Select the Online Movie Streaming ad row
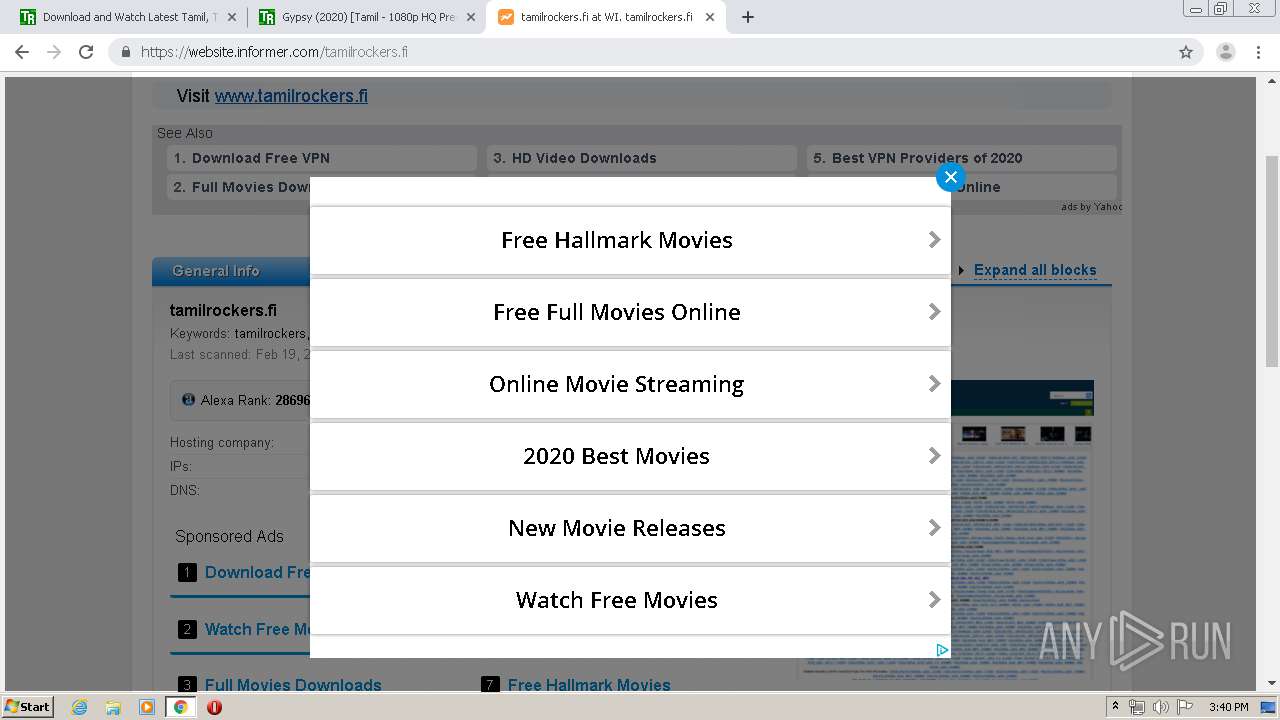Image resolution: width=1280 pixels, height=720 pixels. tap(630, 384)
